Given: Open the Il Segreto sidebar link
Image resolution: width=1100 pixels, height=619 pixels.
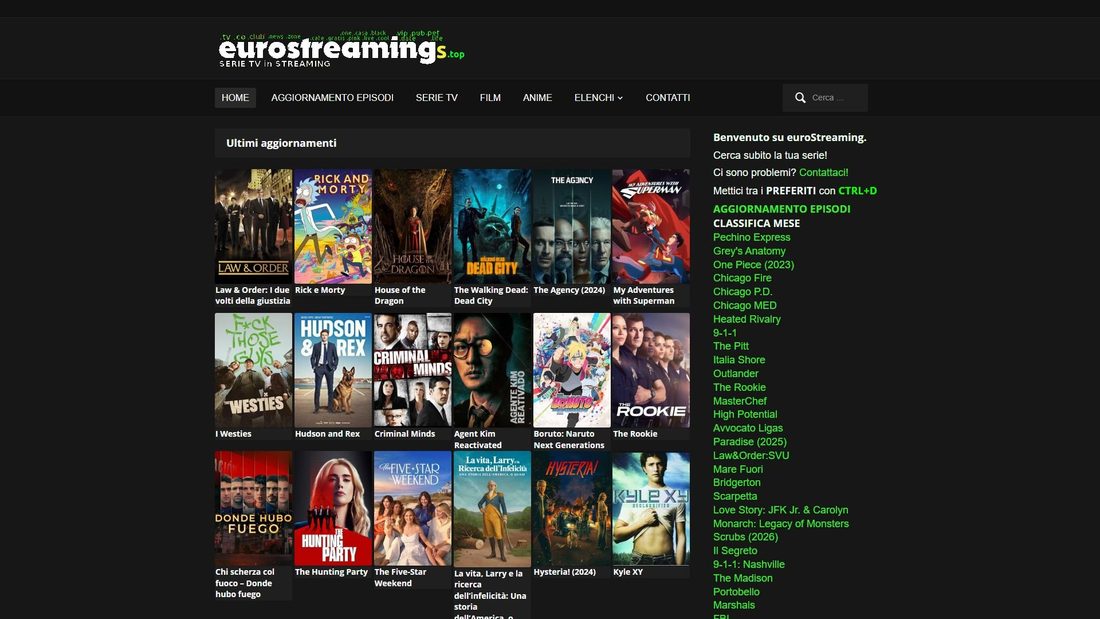Looking at the screenshot, I should [x=735, y=551].
